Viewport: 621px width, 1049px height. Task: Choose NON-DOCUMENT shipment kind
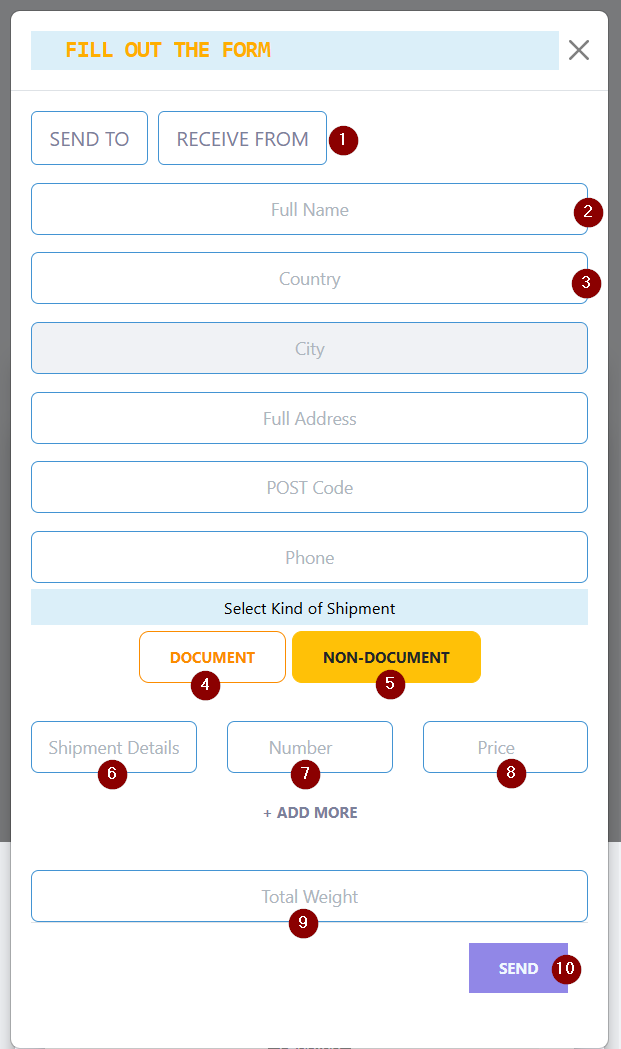[386, 657]
